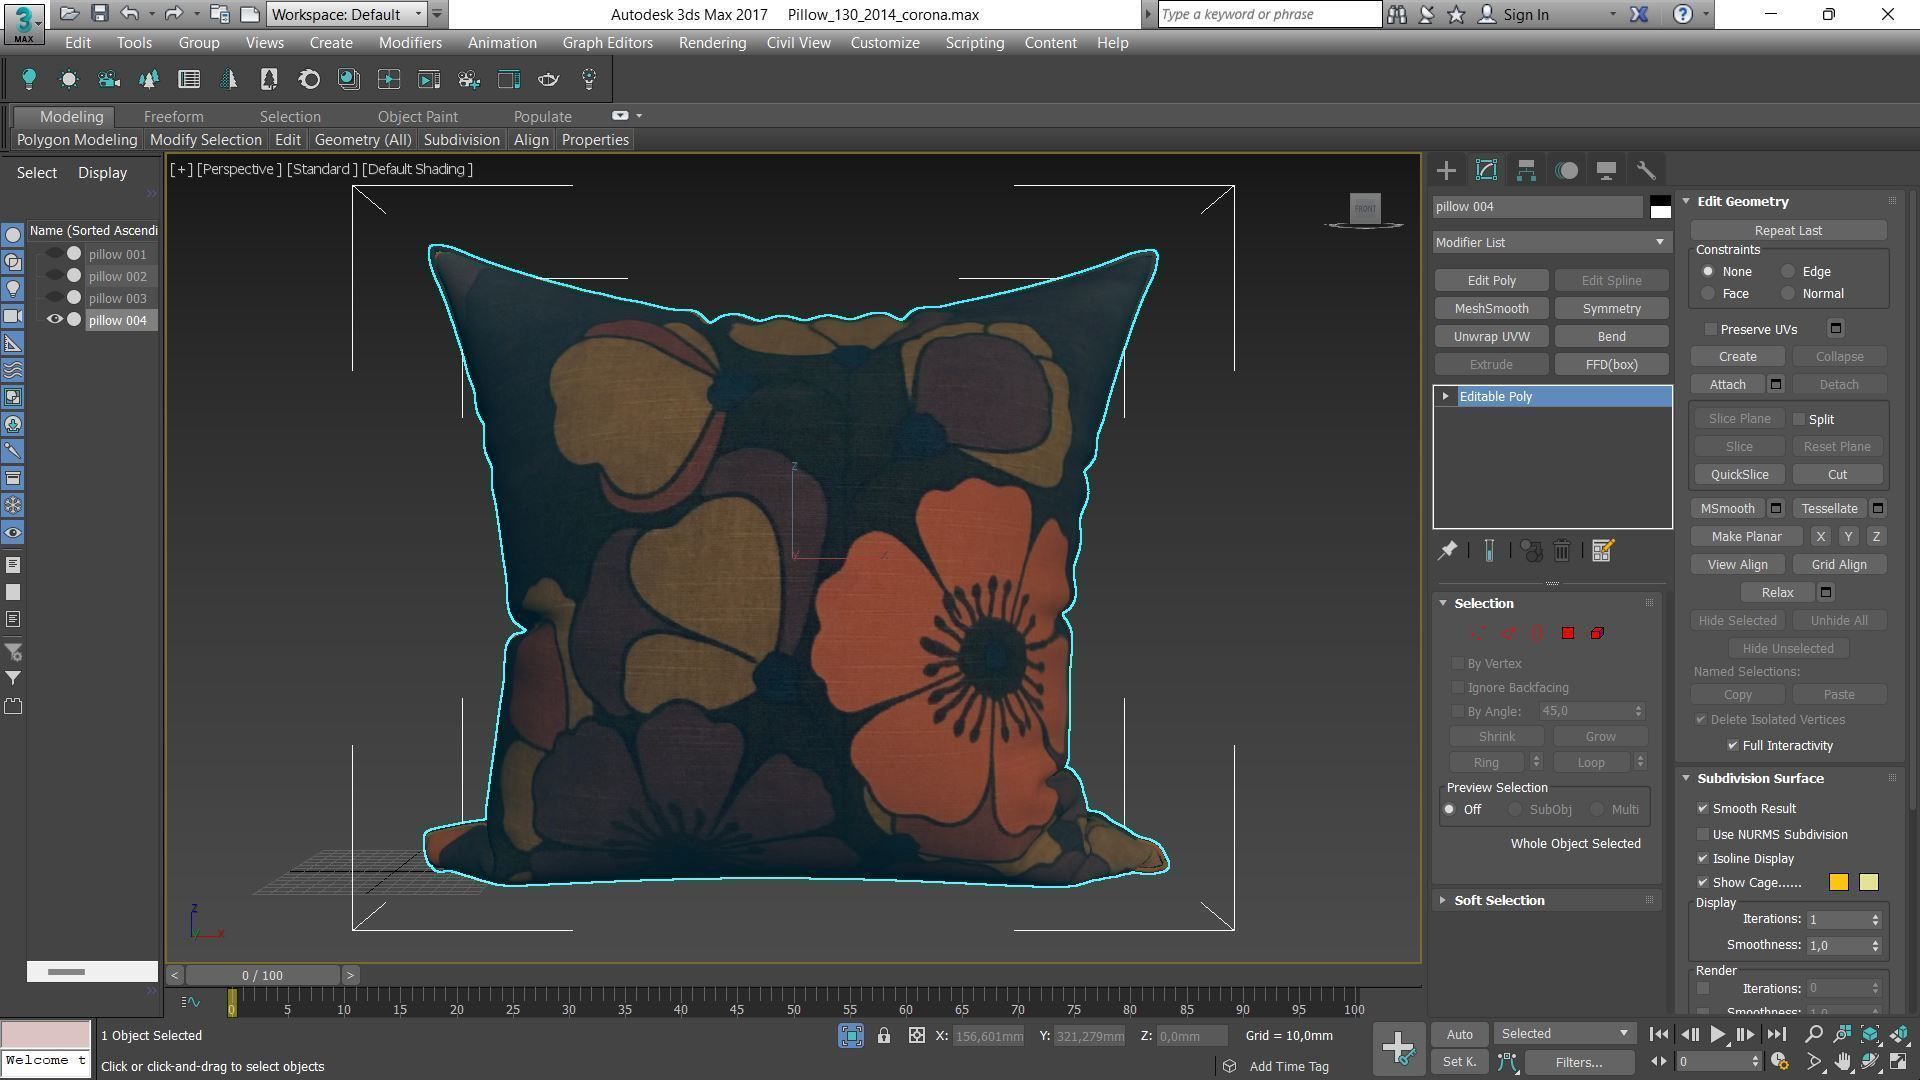Switch to the Object Paint ribbon tab
This screenshot has width=1920, height=1080.
pyautogui.click(x=417, y=116)
